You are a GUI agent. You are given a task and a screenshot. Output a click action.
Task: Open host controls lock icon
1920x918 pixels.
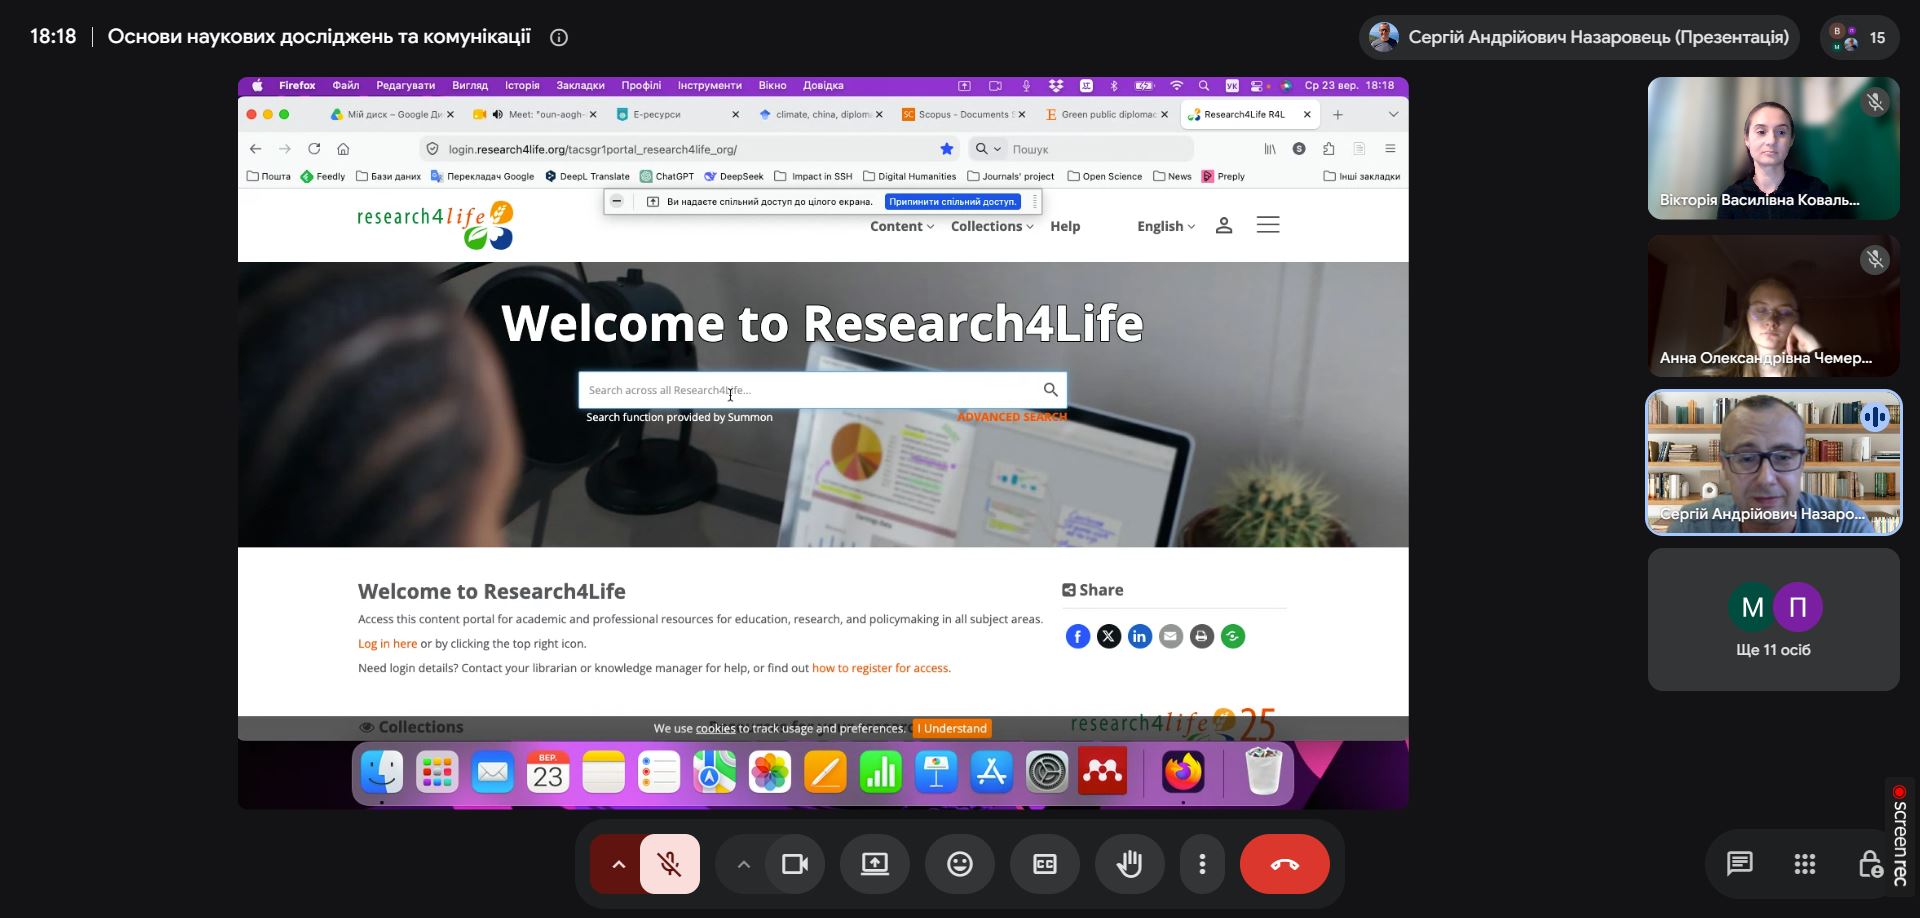pos(1870,864)
